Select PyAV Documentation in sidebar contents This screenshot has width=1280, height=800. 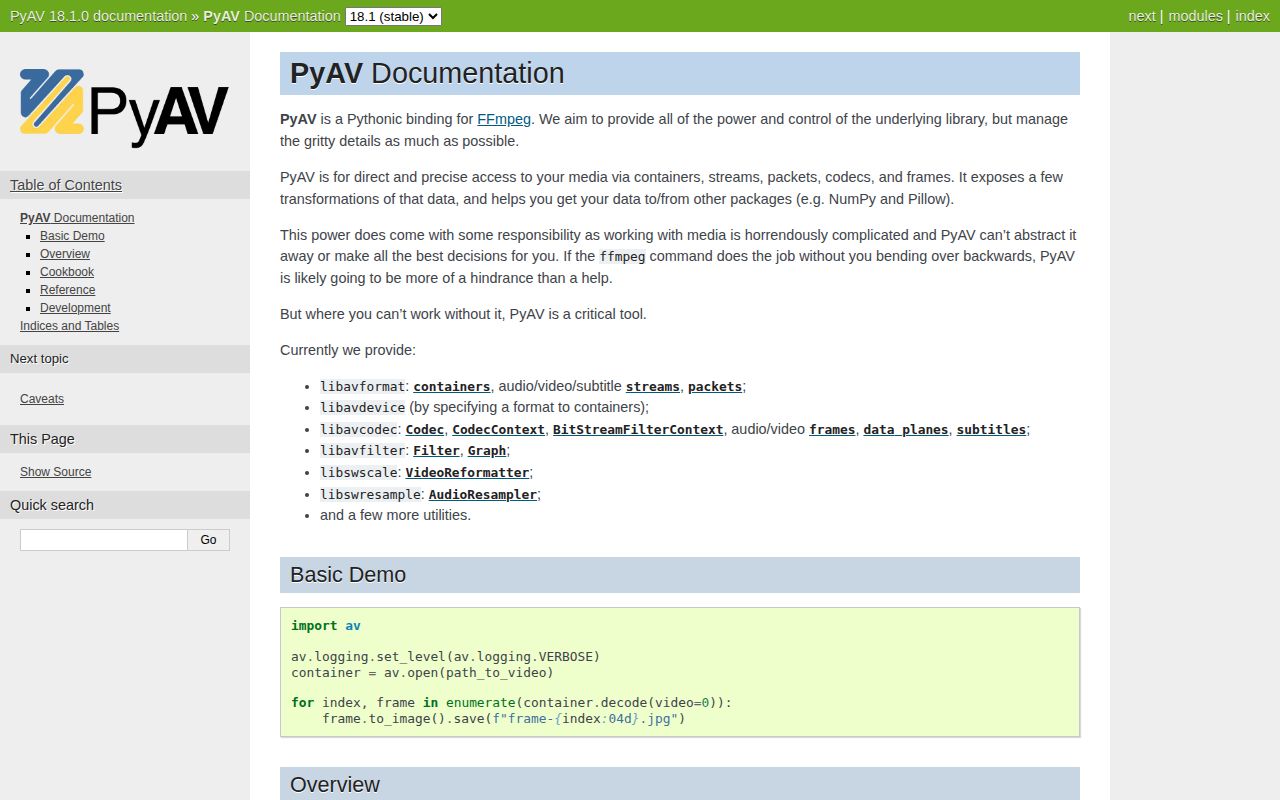77,218
